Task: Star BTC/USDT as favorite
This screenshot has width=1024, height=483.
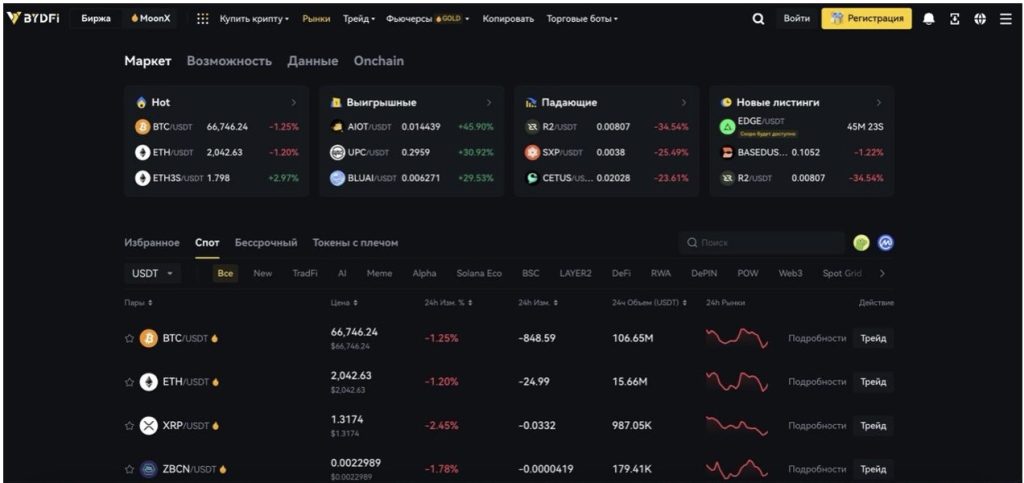Action: [x=129, y=339]
